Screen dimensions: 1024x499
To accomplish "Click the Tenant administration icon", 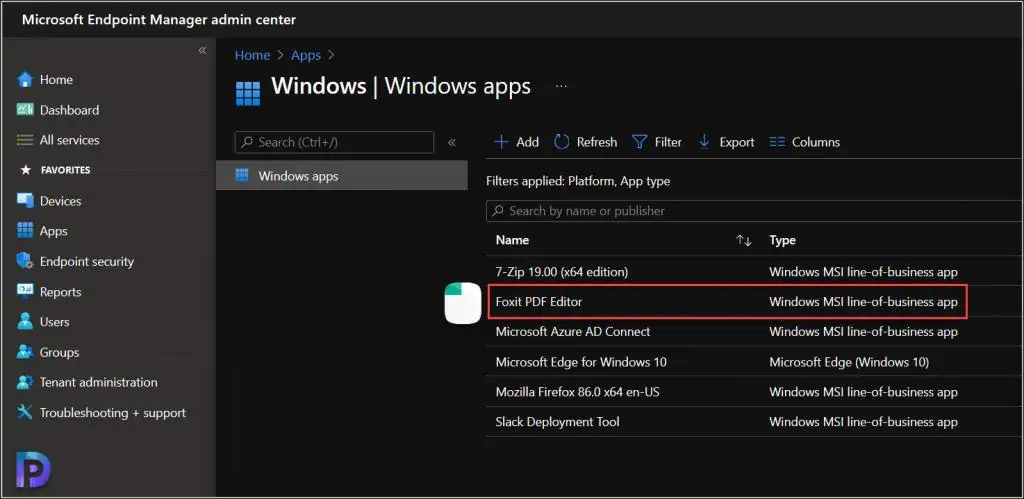I will coord(25,382).
